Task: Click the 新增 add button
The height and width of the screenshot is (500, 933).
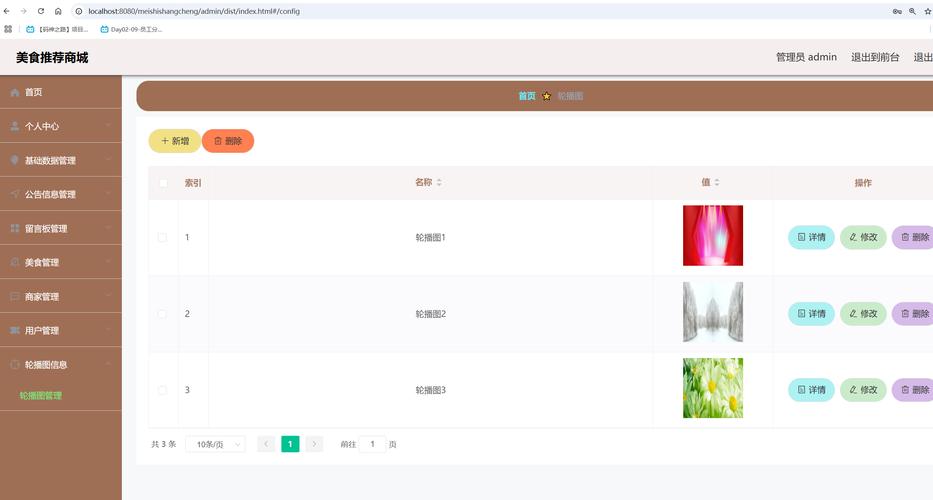Action: pyautogui.click(x=174, y=141)
